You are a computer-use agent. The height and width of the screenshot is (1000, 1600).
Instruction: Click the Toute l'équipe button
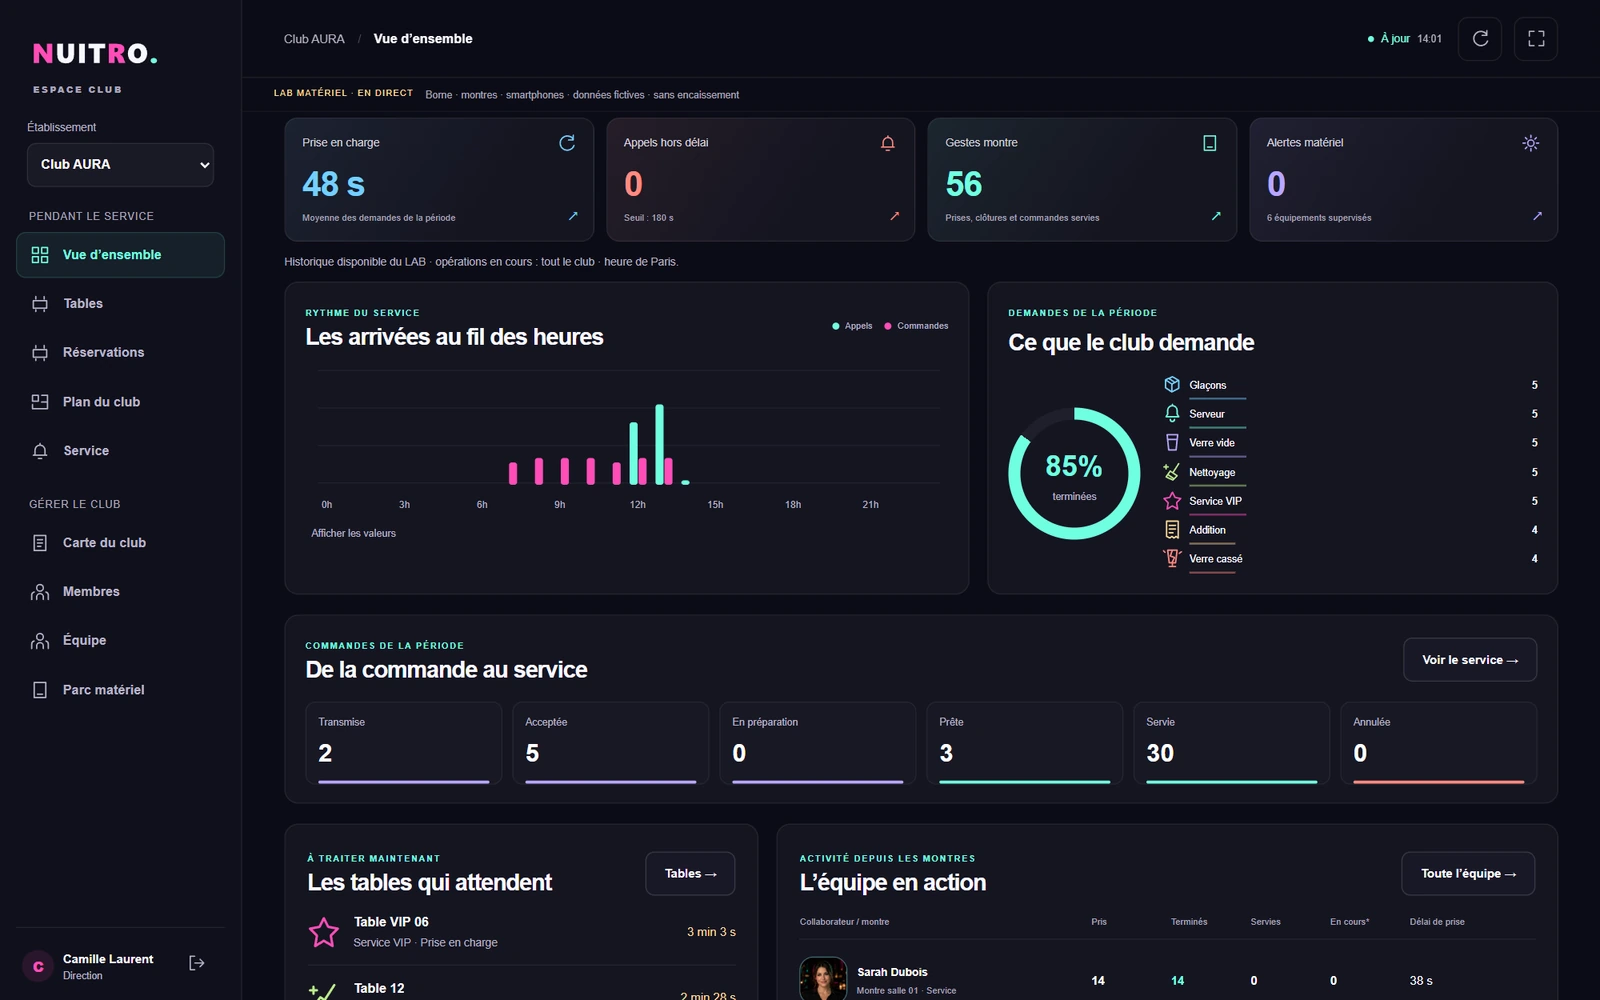(x=1468, y=874)
